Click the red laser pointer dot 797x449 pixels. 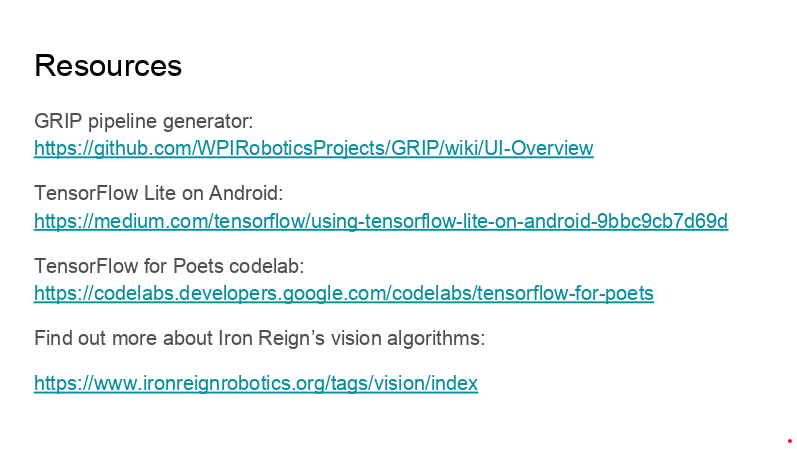point(789,441)
